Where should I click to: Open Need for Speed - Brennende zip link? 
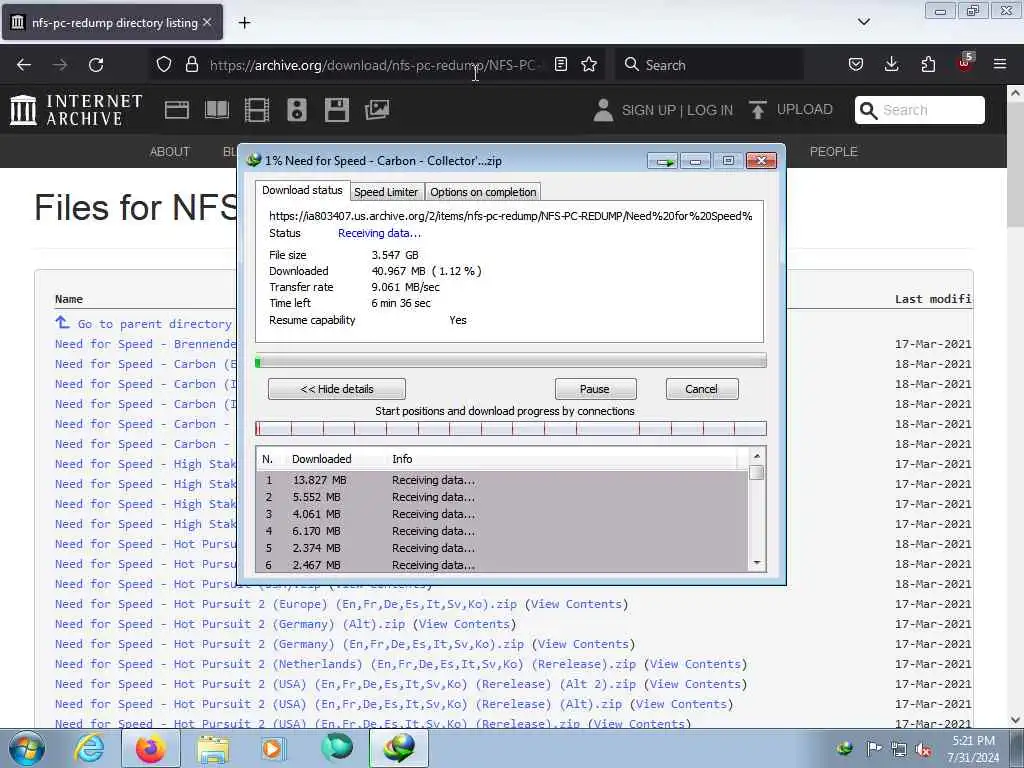[146, 344]
